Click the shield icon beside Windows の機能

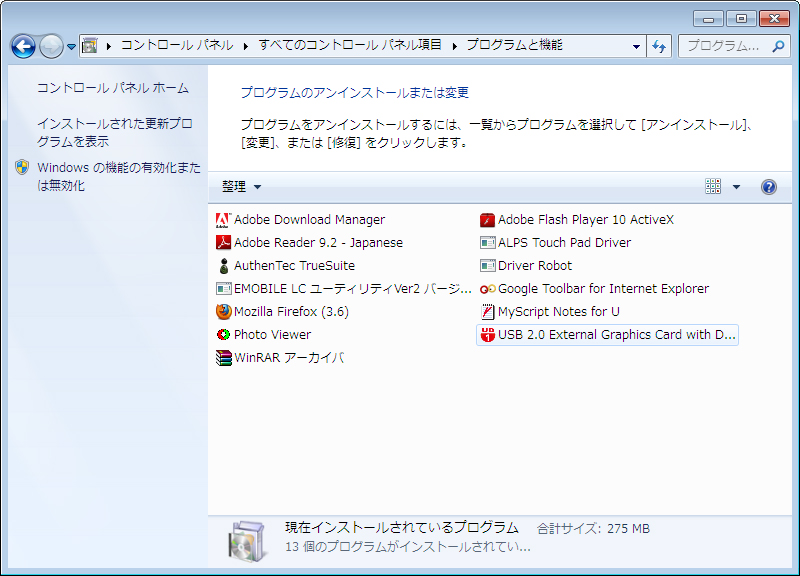tap(22, 167)
